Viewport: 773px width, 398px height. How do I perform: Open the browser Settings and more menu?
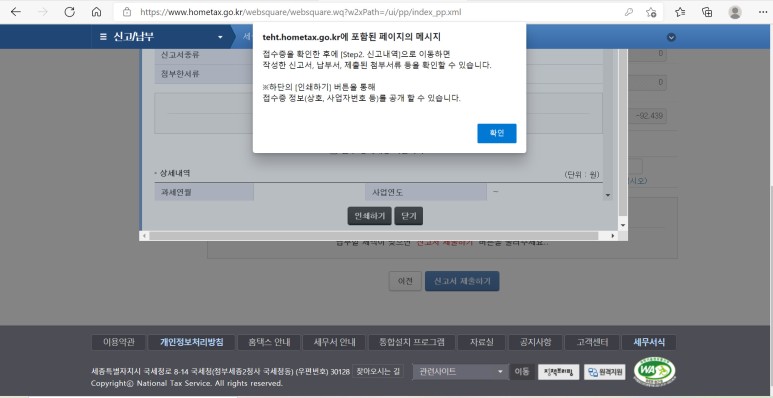click(x=763, y=12)
